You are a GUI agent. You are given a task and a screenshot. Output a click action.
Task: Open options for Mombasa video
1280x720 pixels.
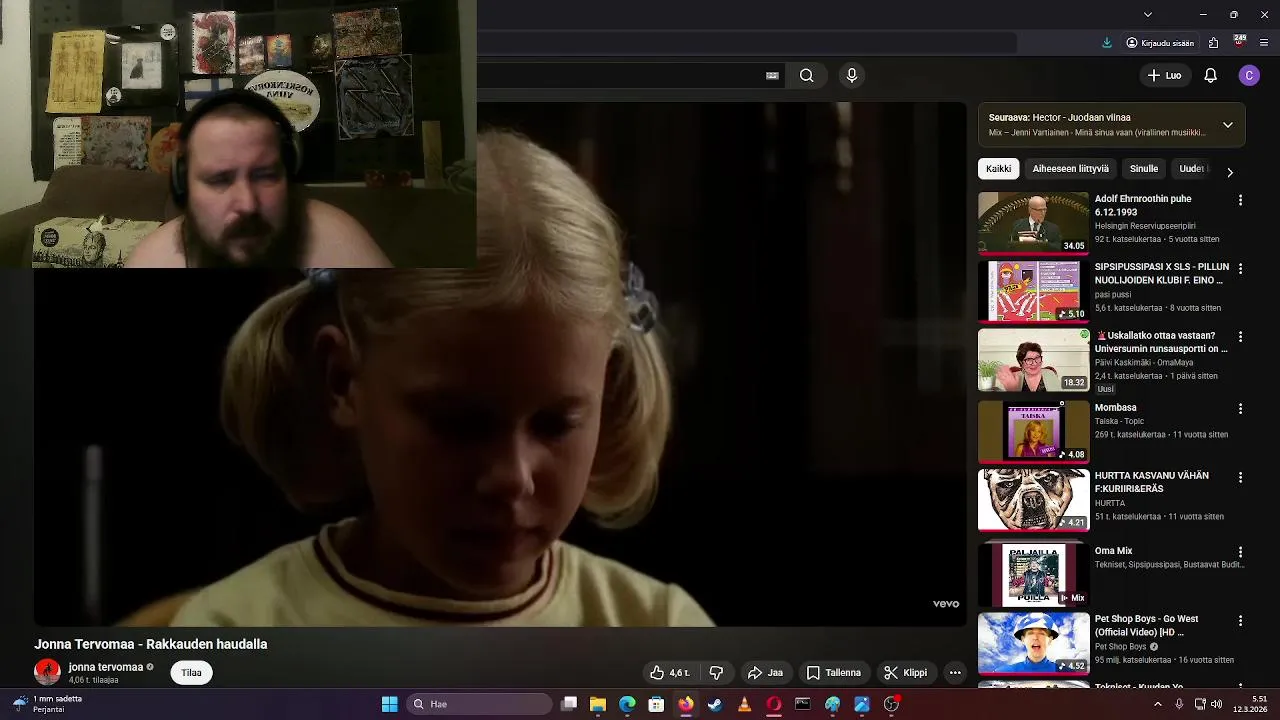point(1240,409)
